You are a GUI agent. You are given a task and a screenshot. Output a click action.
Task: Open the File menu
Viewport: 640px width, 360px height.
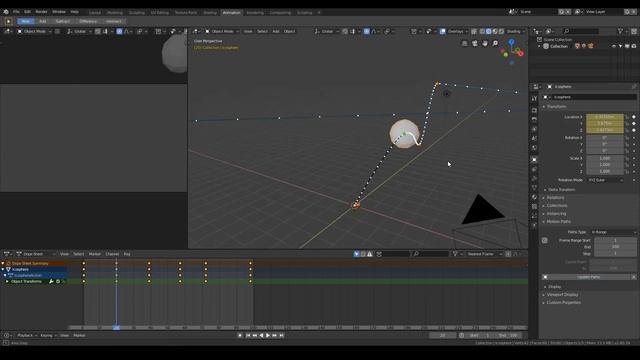(16, 12)
